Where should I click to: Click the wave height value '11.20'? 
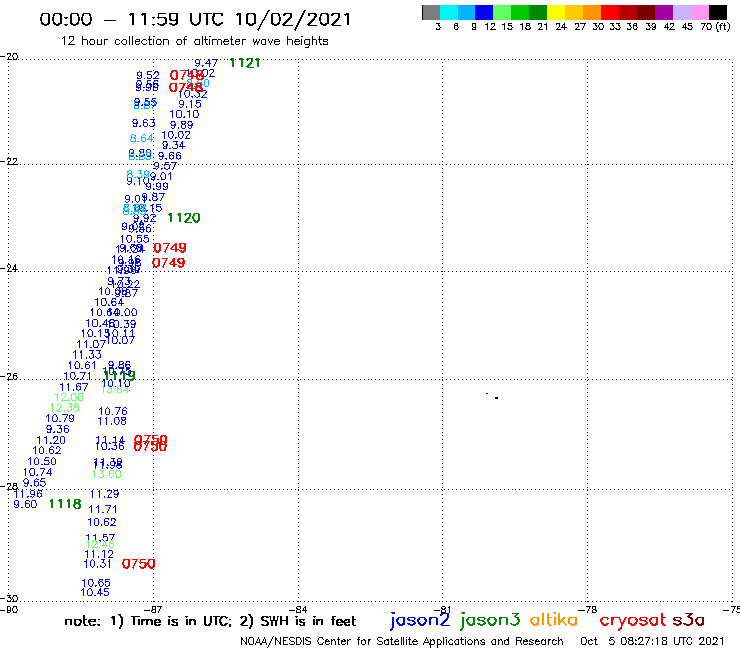tap(51, 440)
